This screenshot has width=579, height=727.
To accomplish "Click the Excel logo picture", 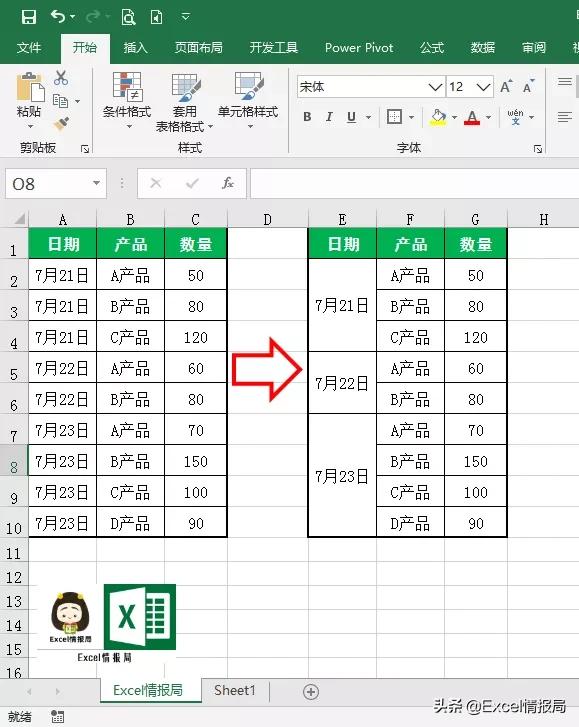I will click(140, 617).
